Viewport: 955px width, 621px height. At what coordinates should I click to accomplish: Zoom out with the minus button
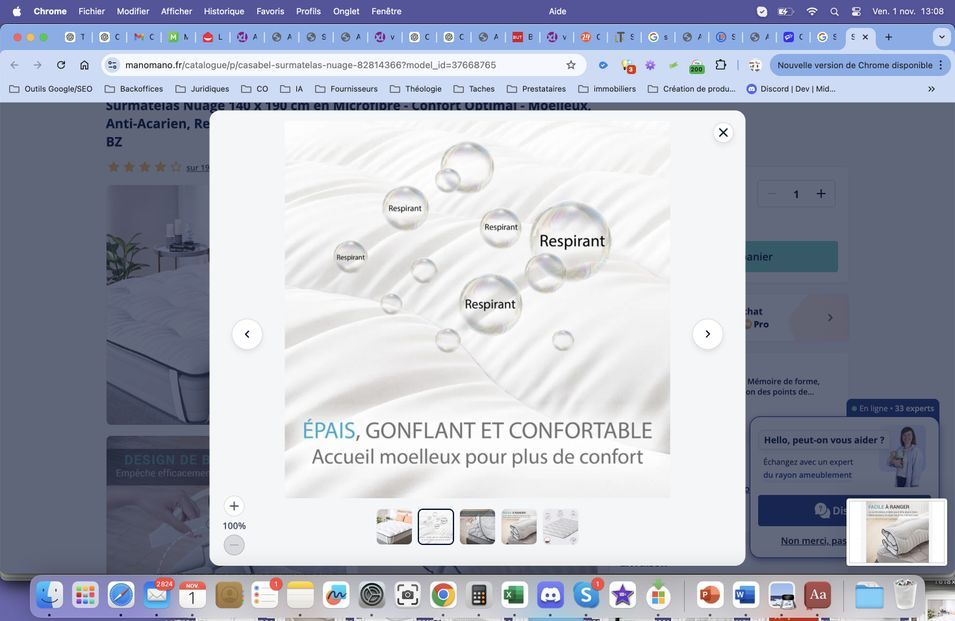pyautogui.click(x=233, y=545)
